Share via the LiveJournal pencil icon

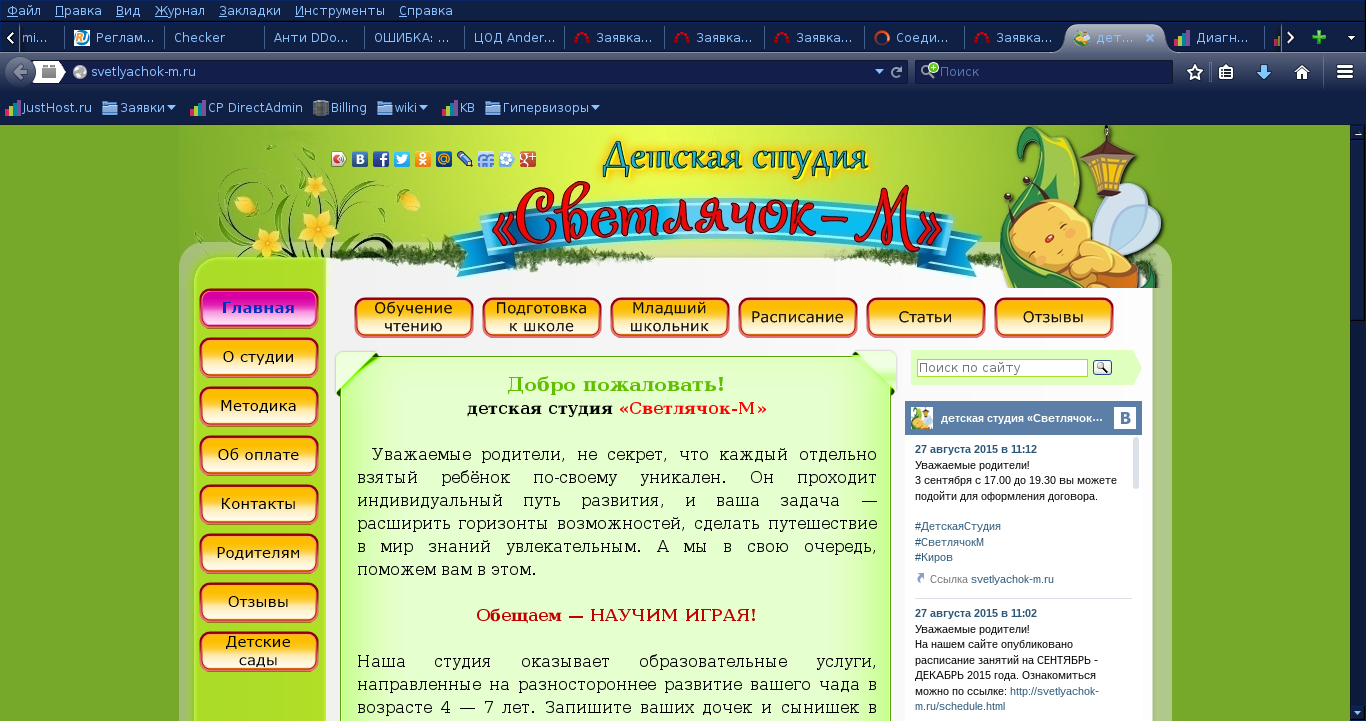click(x=464, y=159)
